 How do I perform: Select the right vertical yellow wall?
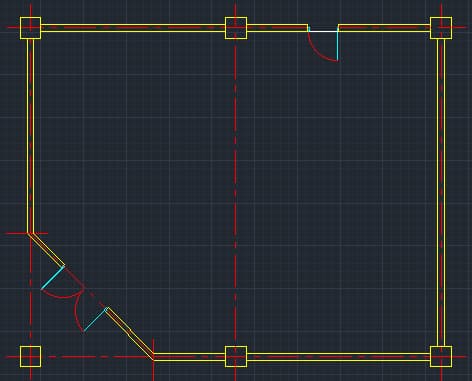tap(441, 192)
